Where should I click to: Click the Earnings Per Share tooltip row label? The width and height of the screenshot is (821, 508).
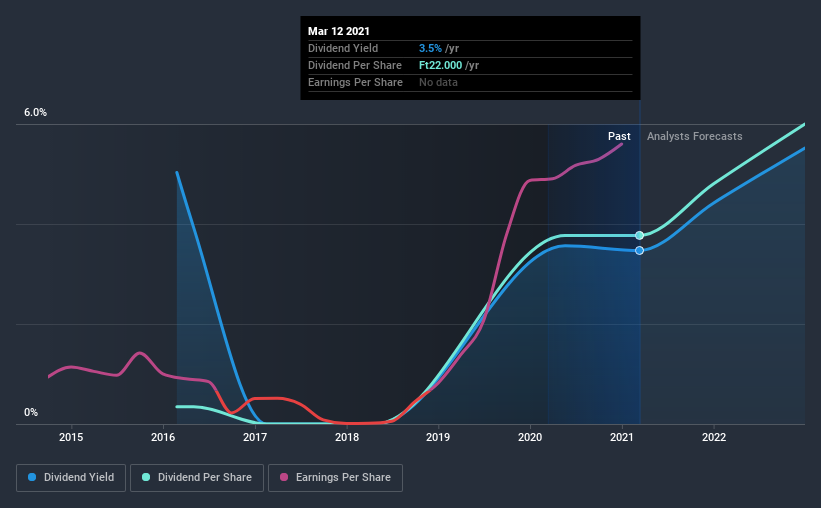[x=356, y=82]
